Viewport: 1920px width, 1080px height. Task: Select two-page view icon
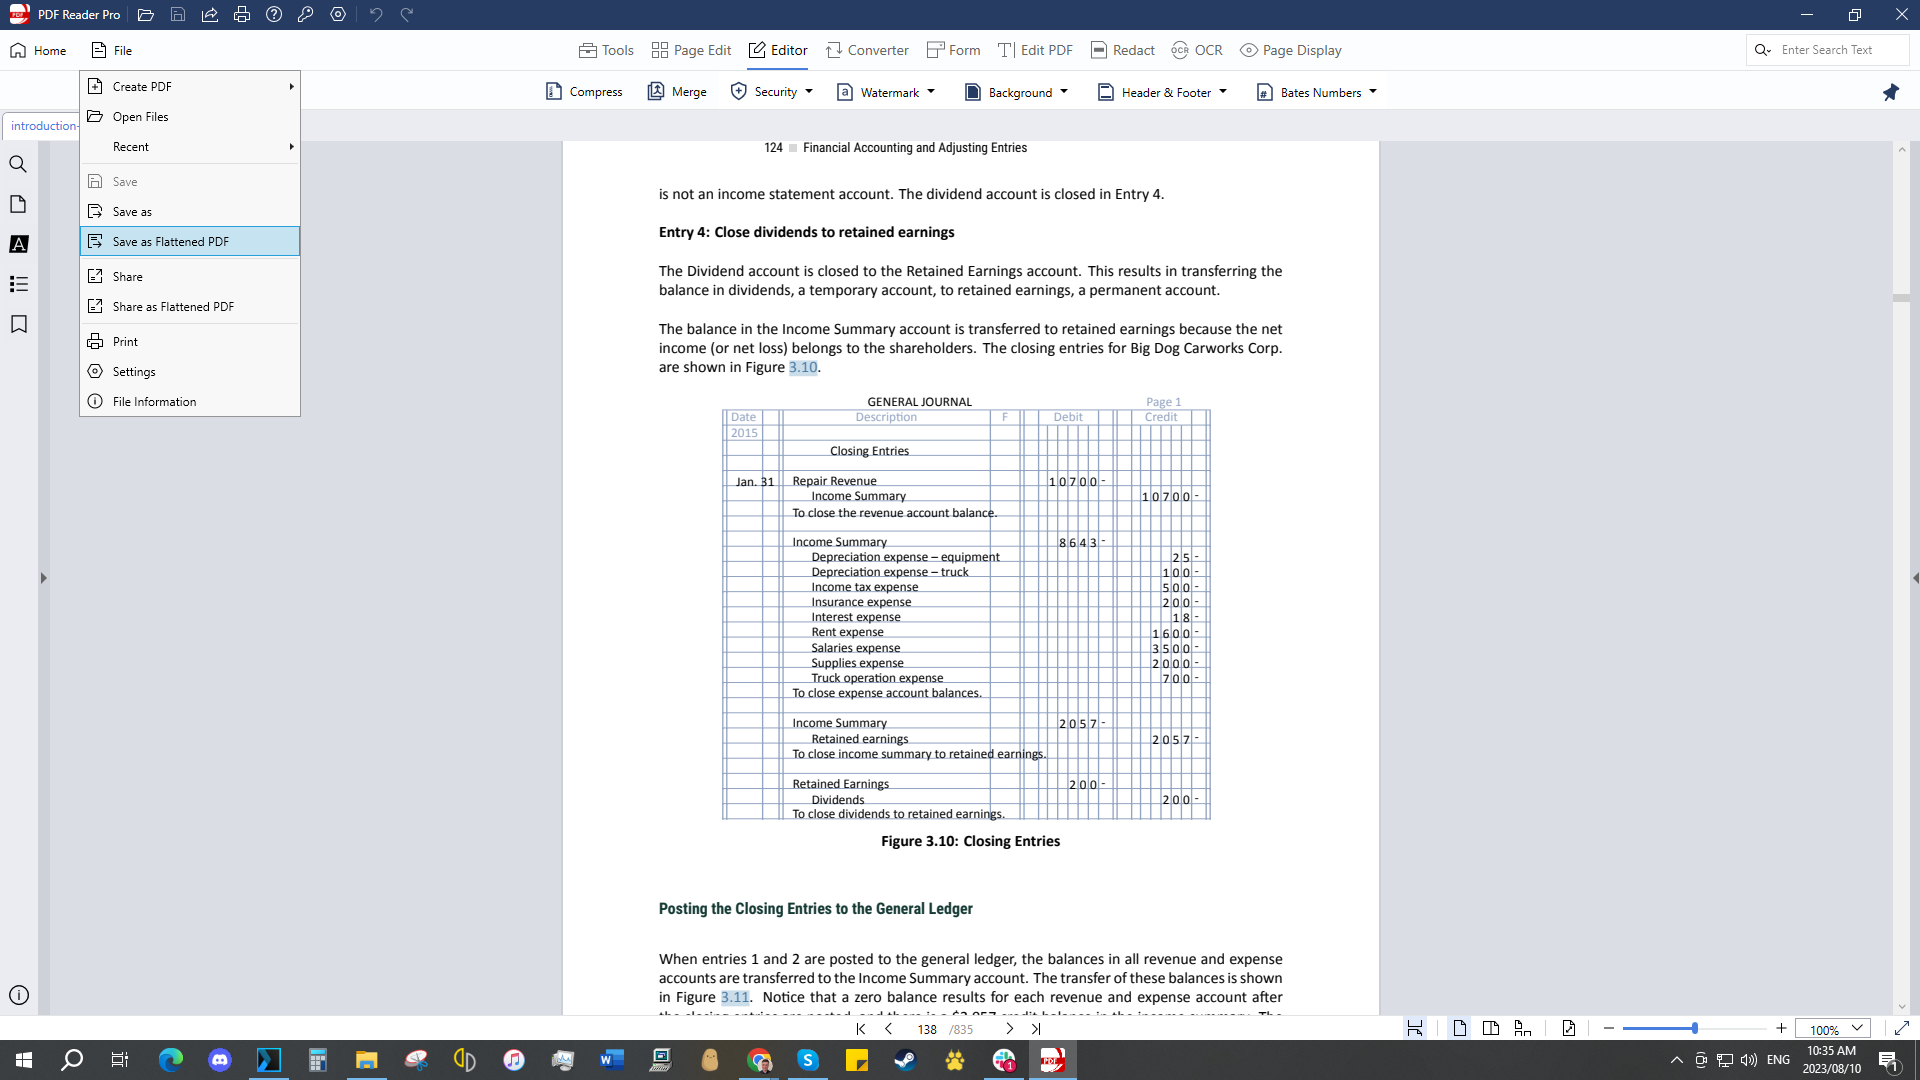tap(1491, 1028)
